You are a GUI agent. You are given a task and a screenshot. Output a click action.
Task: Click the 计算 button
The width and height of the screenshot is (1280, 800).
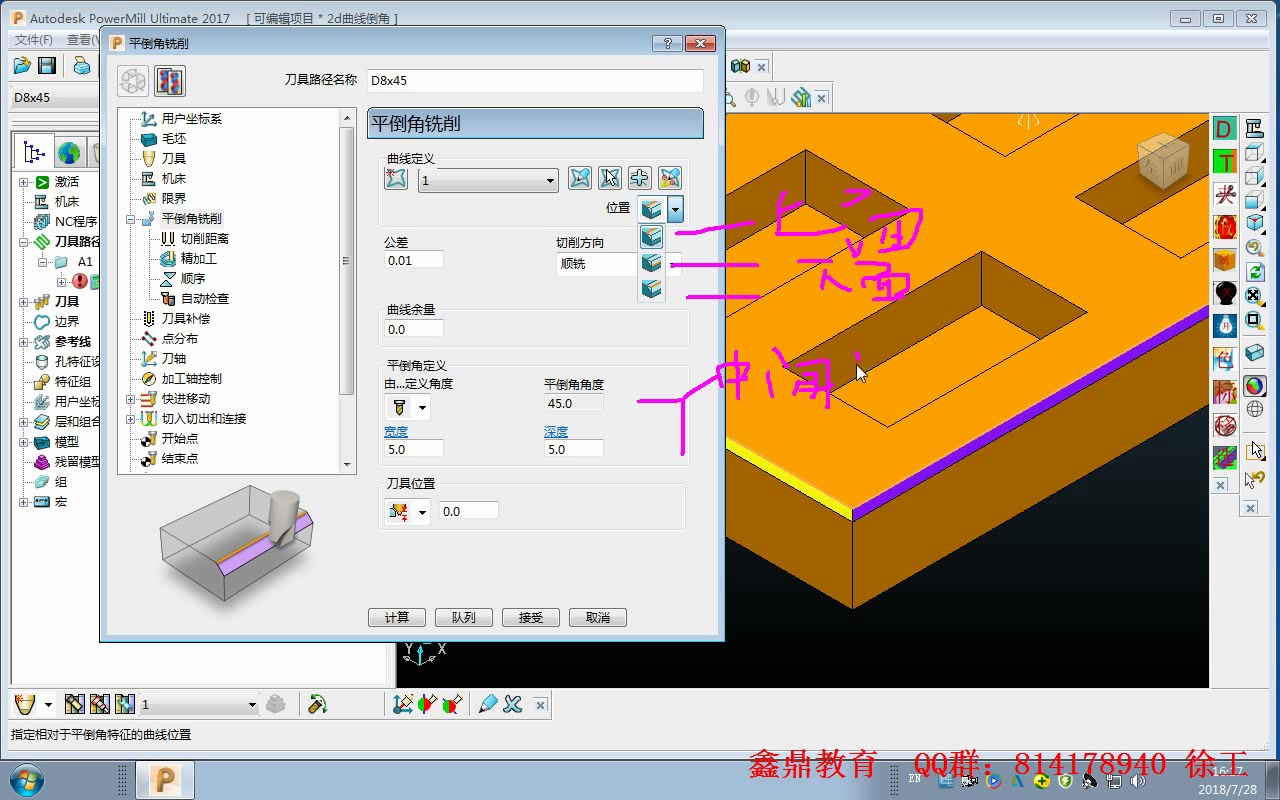click(397, 617)
